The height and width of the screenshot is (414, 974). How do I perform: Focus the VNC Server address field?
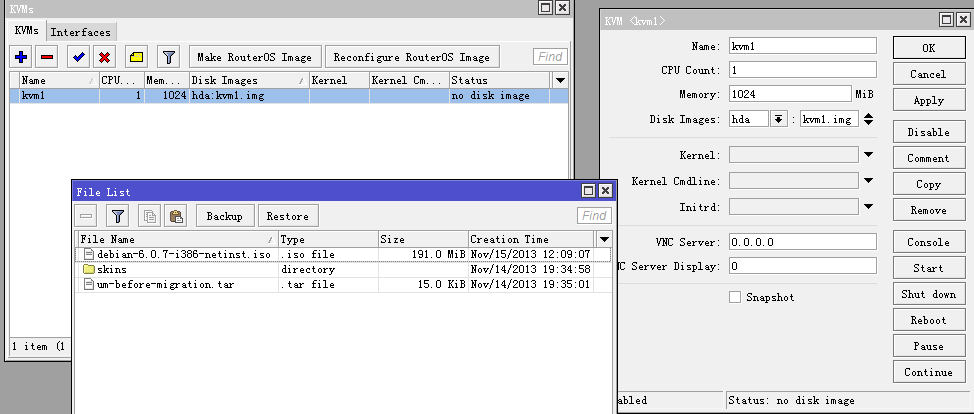coord(803,242)
